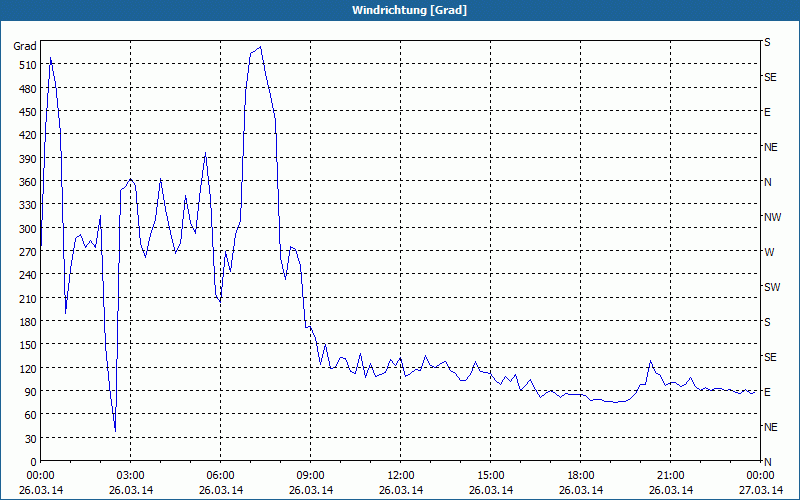Click the wind curve's highest peak after 07:00
800x500 pixels.
260,47
